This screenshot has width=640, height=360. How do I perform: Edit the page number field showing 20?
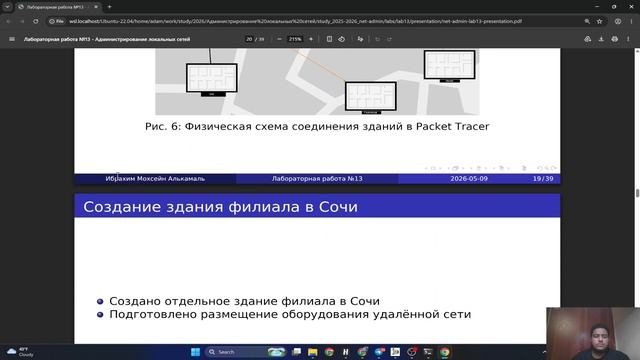249,39
